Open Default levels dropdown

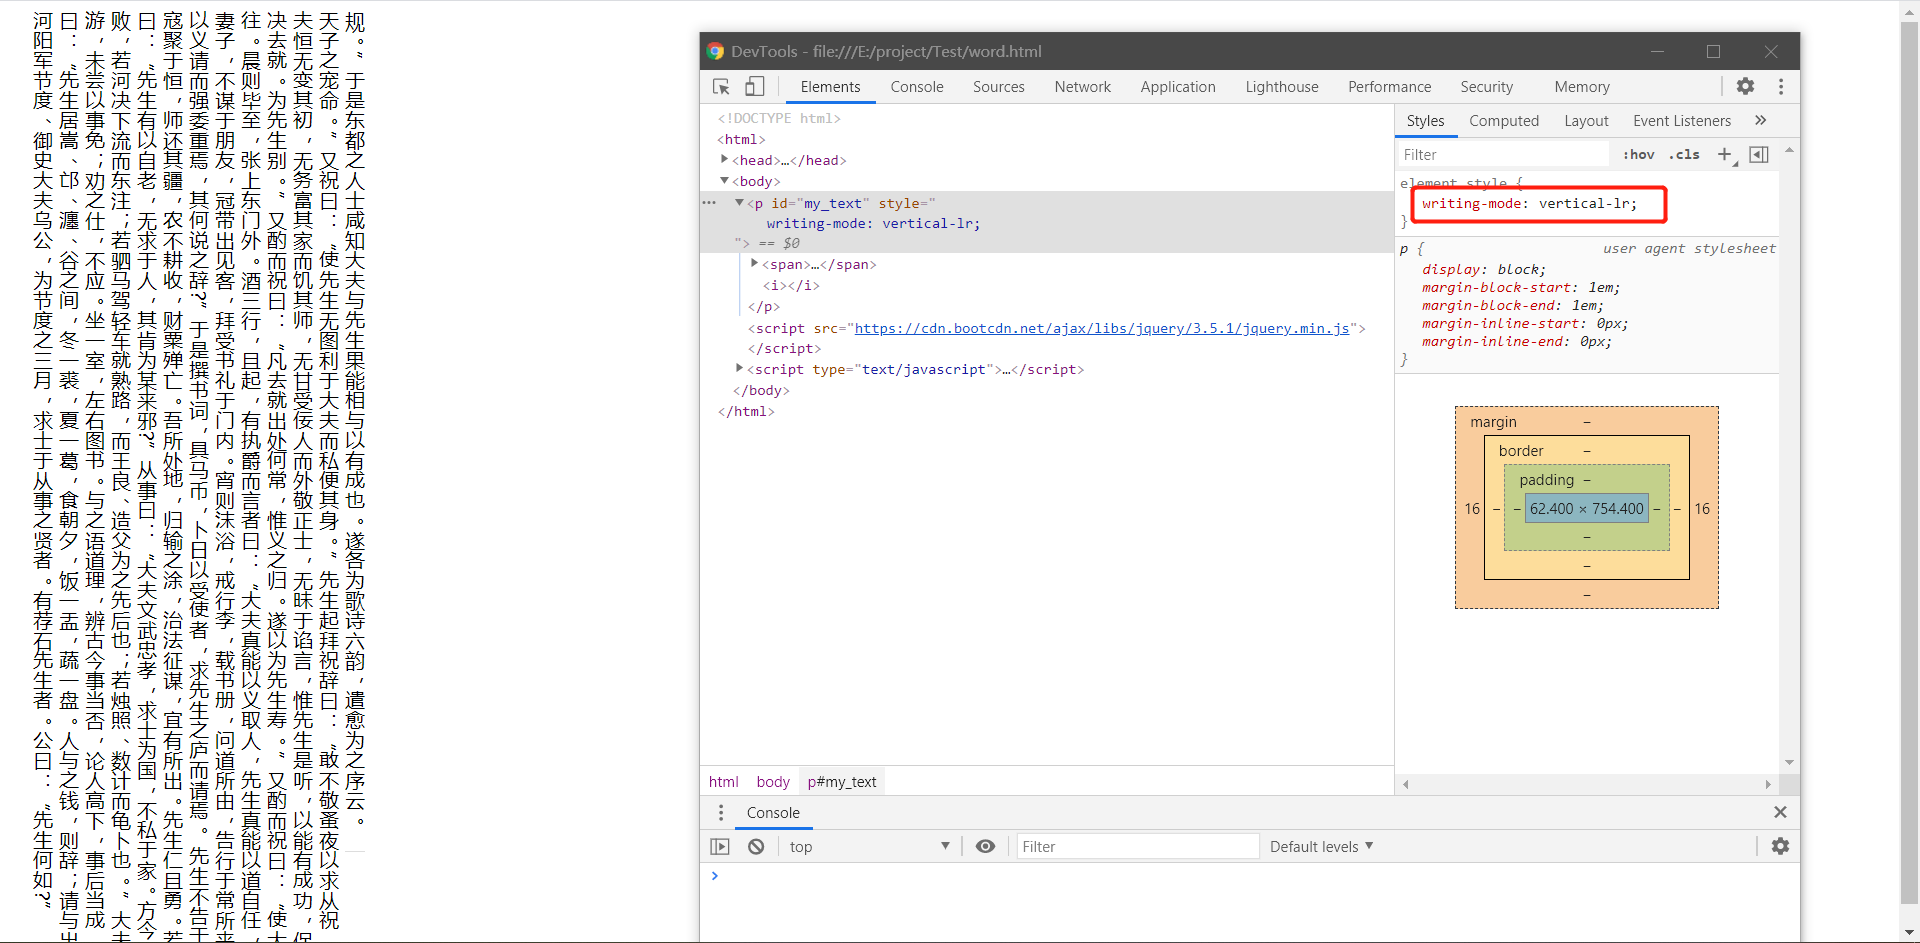(x=1321, y=847)
